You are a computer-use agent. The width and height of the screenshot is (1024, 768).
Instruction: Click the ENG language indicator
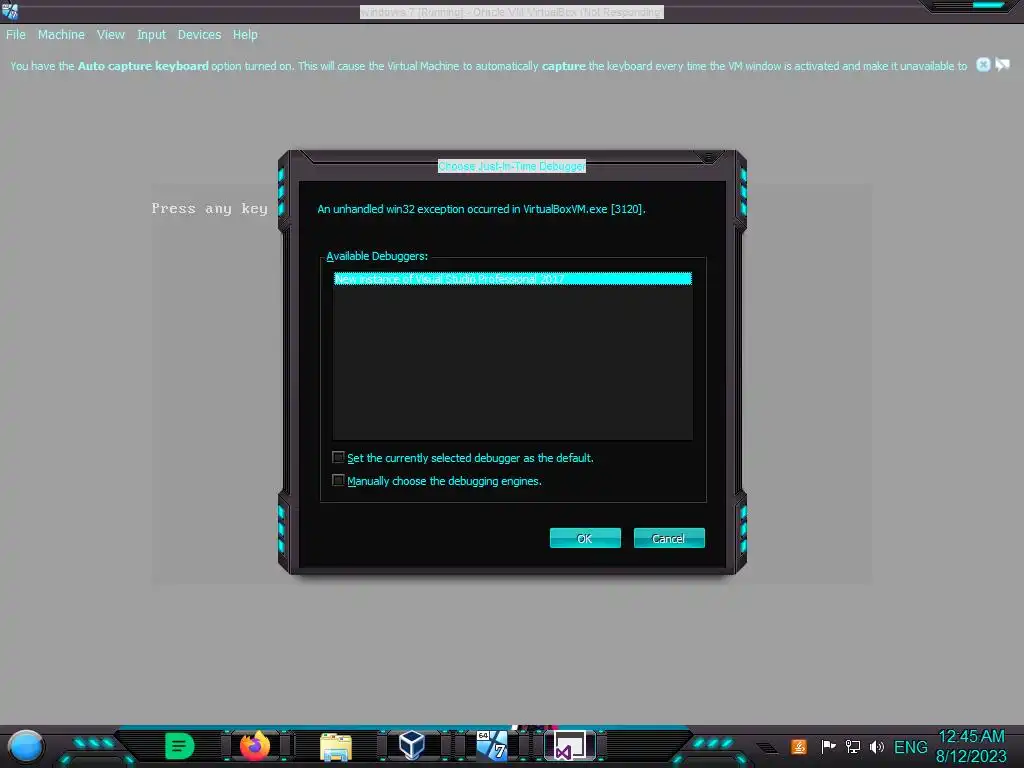[x=910, y=747]
